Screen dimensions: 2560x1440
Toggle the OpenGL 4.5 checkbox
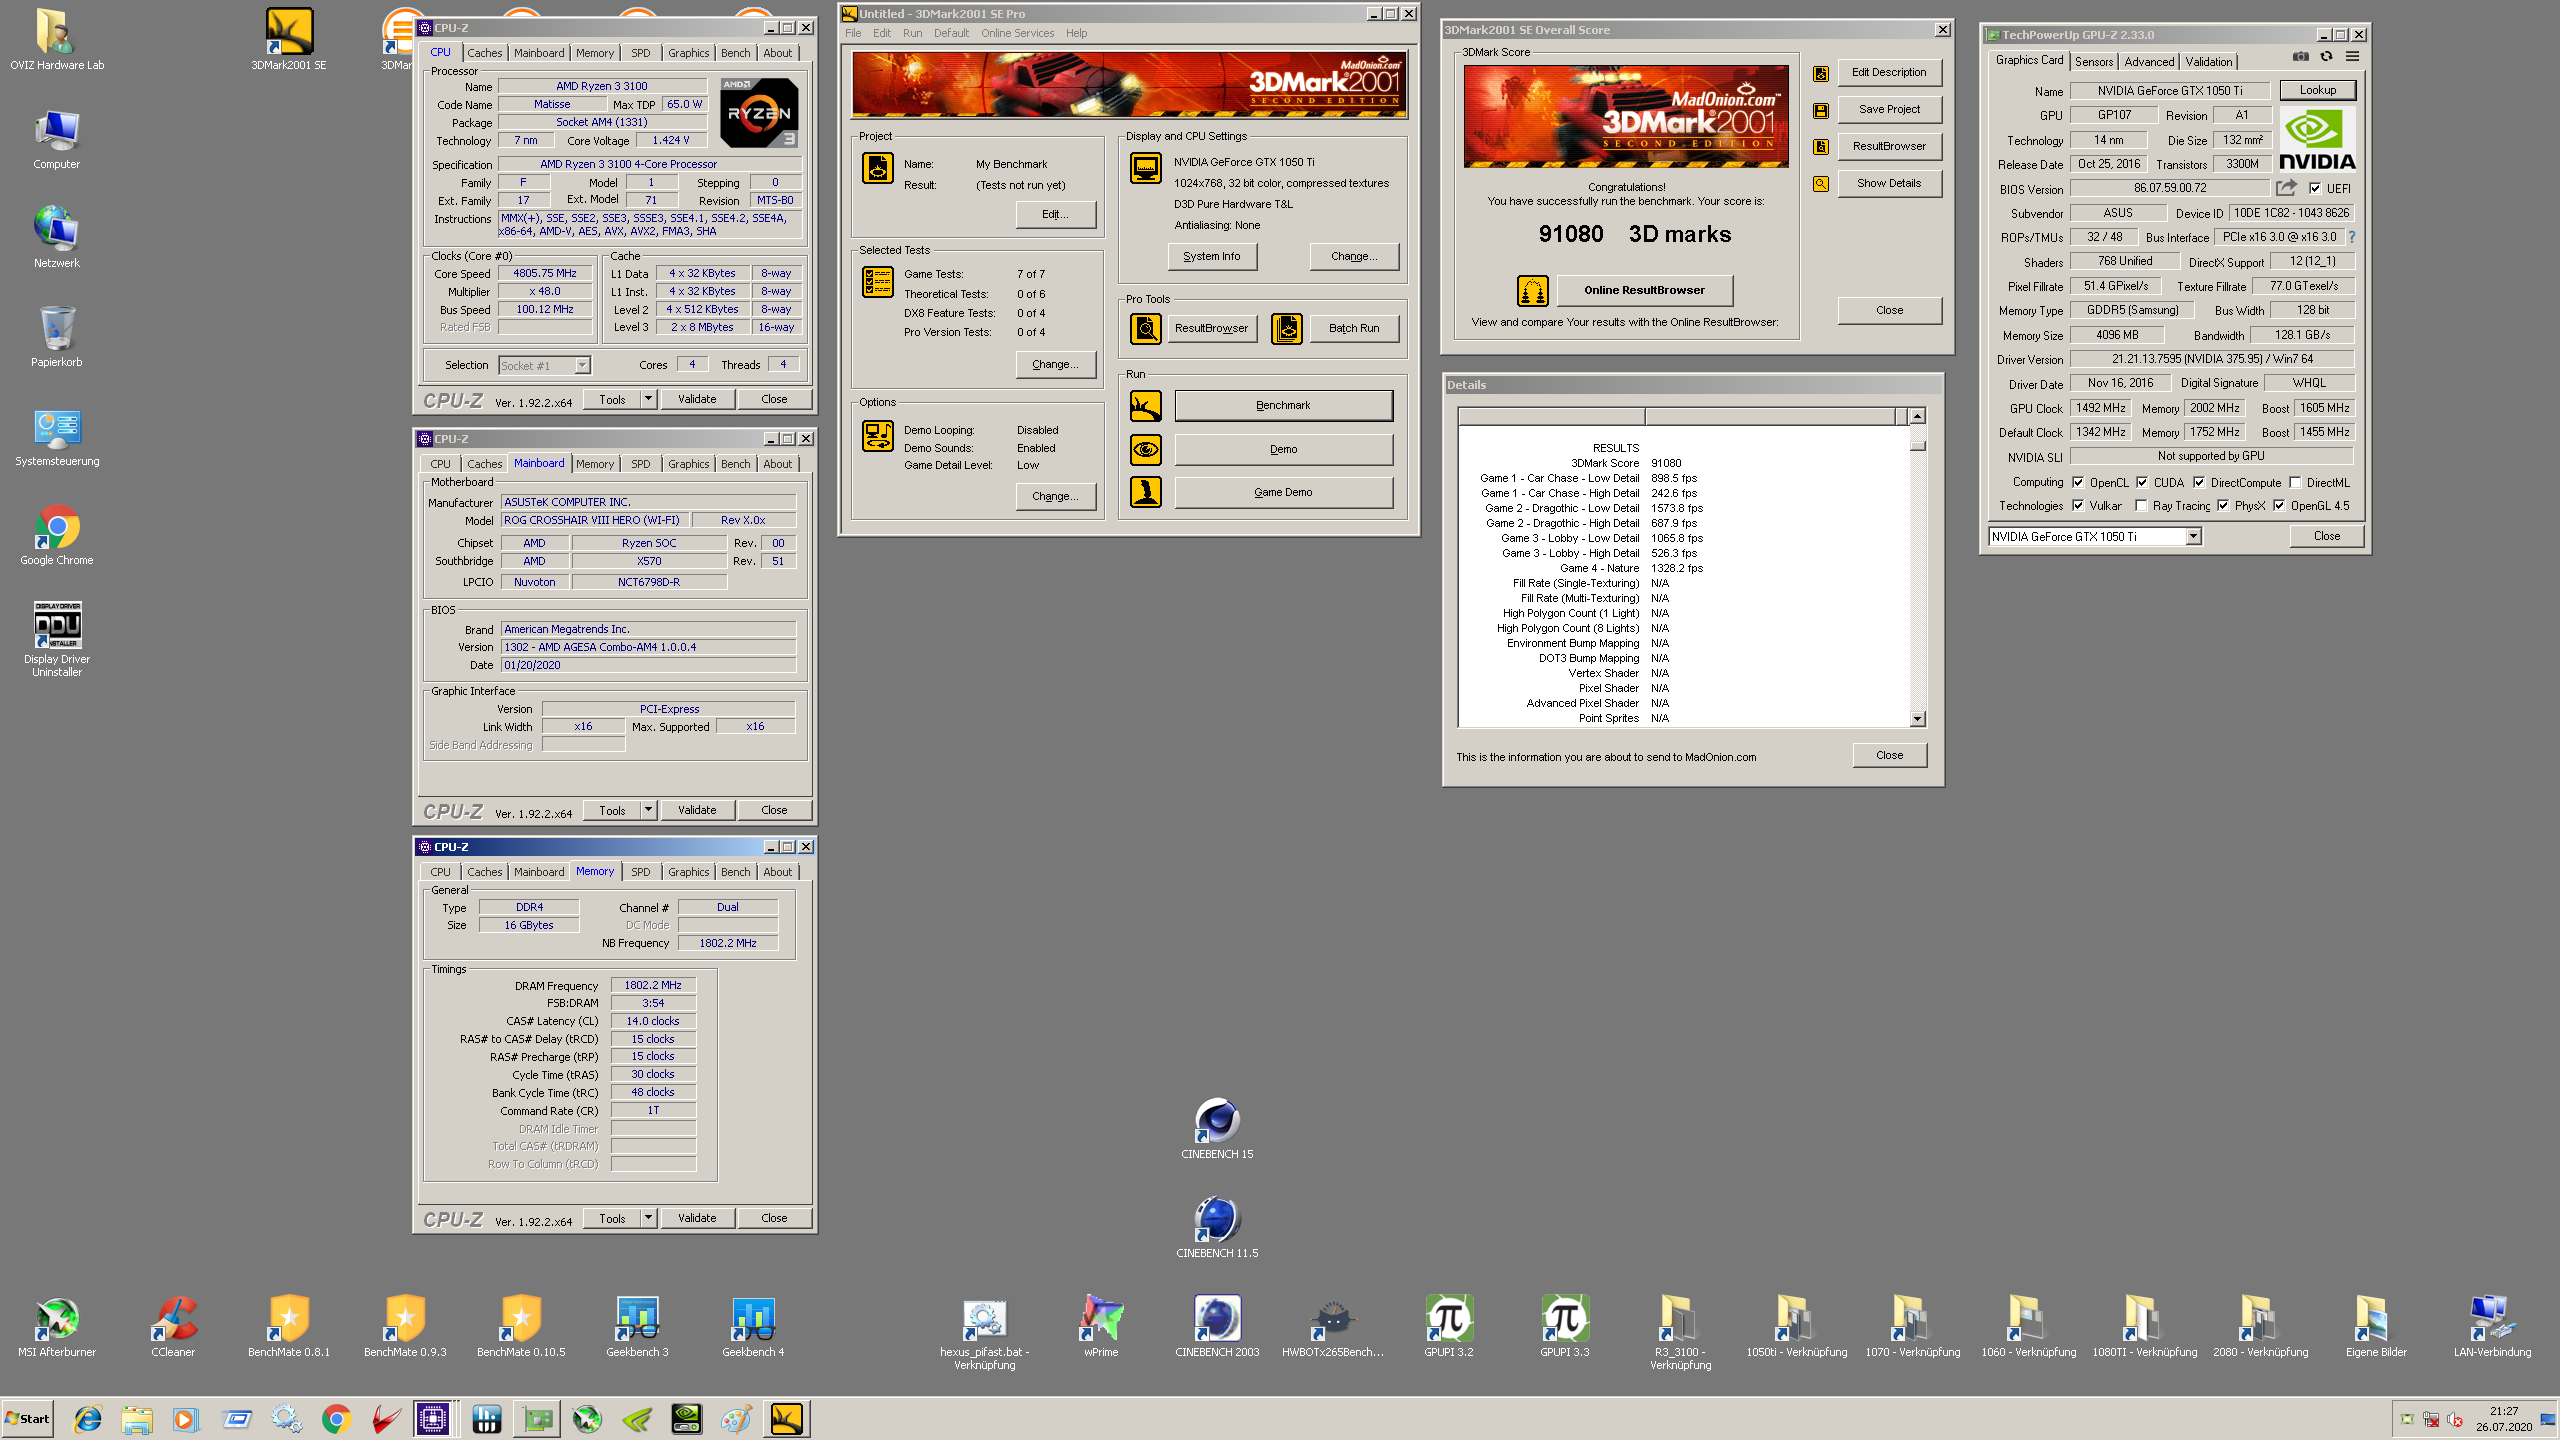pyautogui.click(x=2279, y=506)
